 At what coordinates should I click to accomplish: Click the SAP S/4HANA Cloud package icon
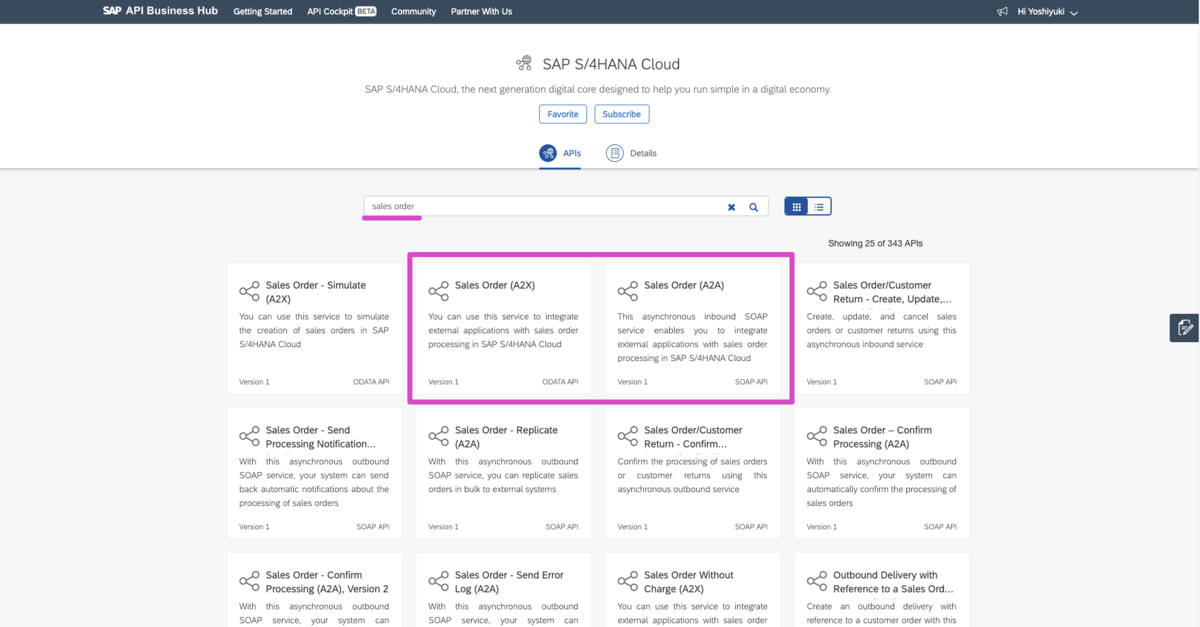click(524, 64)
